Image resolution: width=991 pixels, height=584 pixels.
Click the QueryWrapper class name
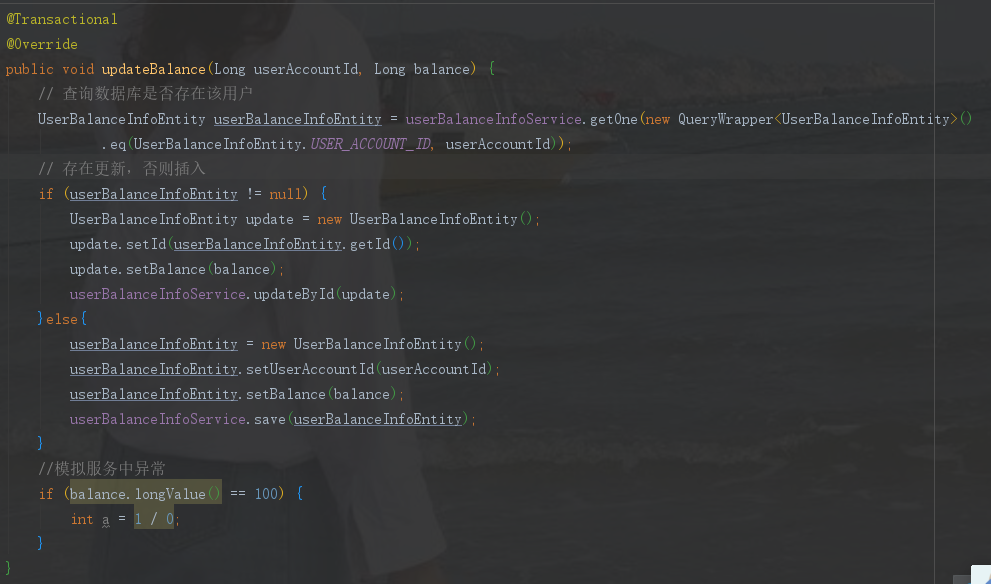click(725, 119)
